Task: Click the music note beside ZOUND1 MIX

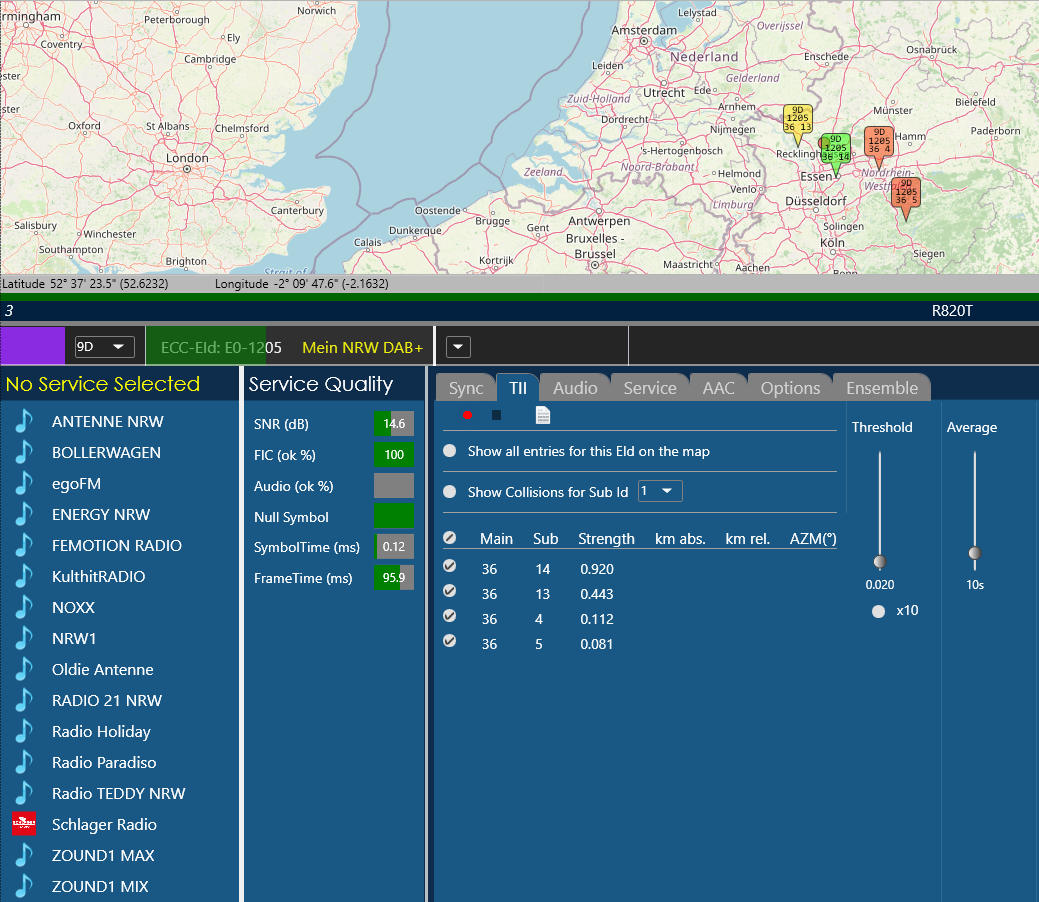Action: click(x=24, y=887)
